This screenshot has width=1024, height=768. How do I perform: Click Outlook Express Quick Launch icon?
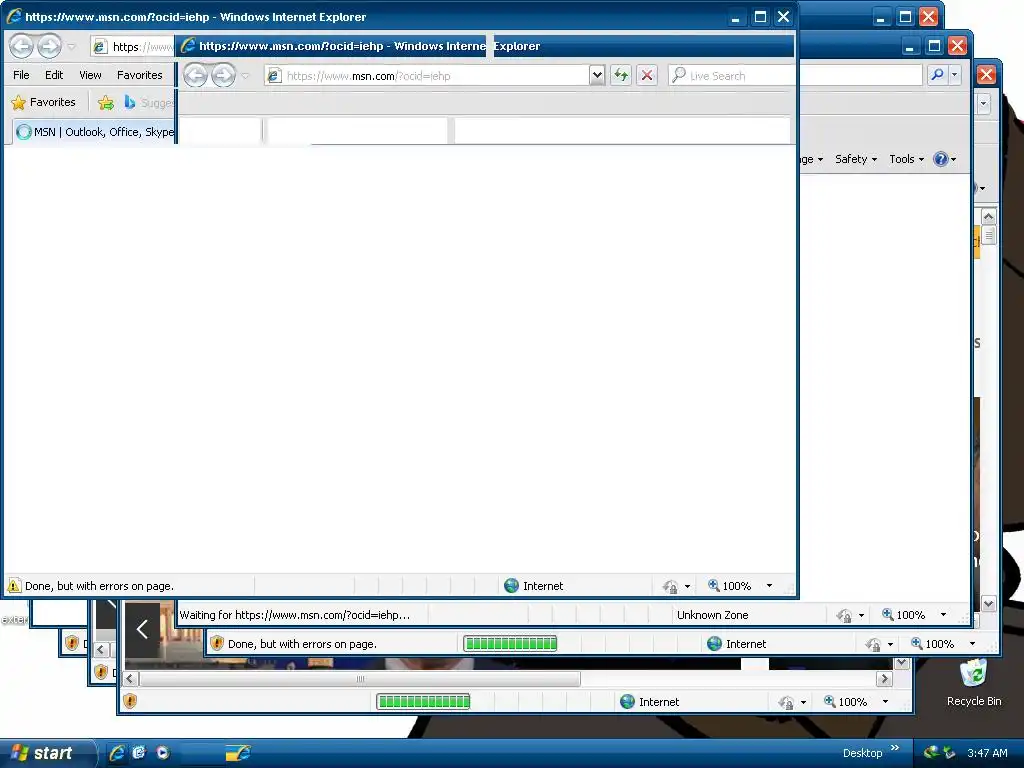point(139,753)
